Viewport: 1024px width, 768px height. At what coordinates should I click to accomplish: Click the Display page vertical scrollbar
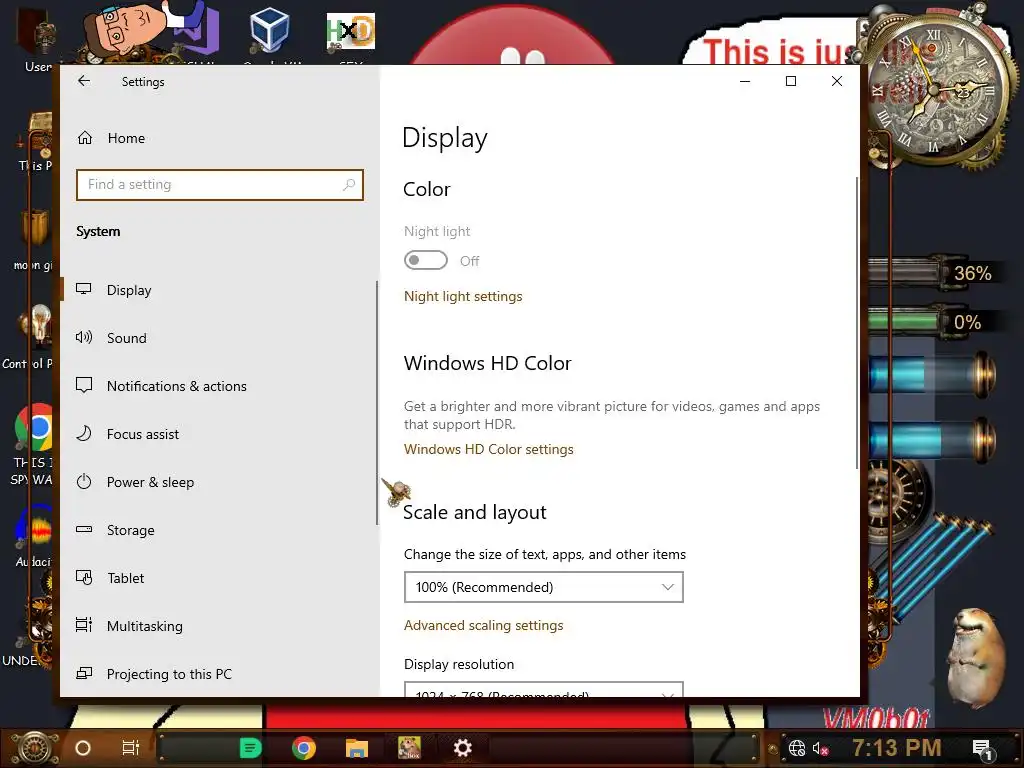click(x=857, y=322)
